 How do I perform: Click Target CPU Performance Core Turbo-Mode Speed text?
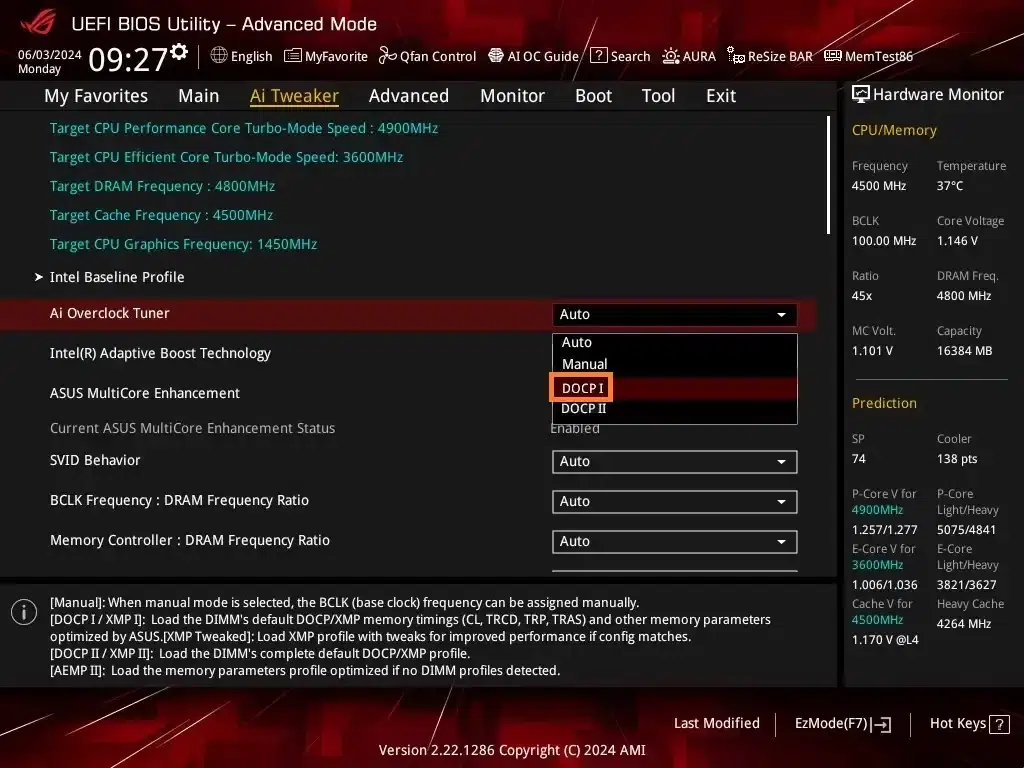click(244, 128)
